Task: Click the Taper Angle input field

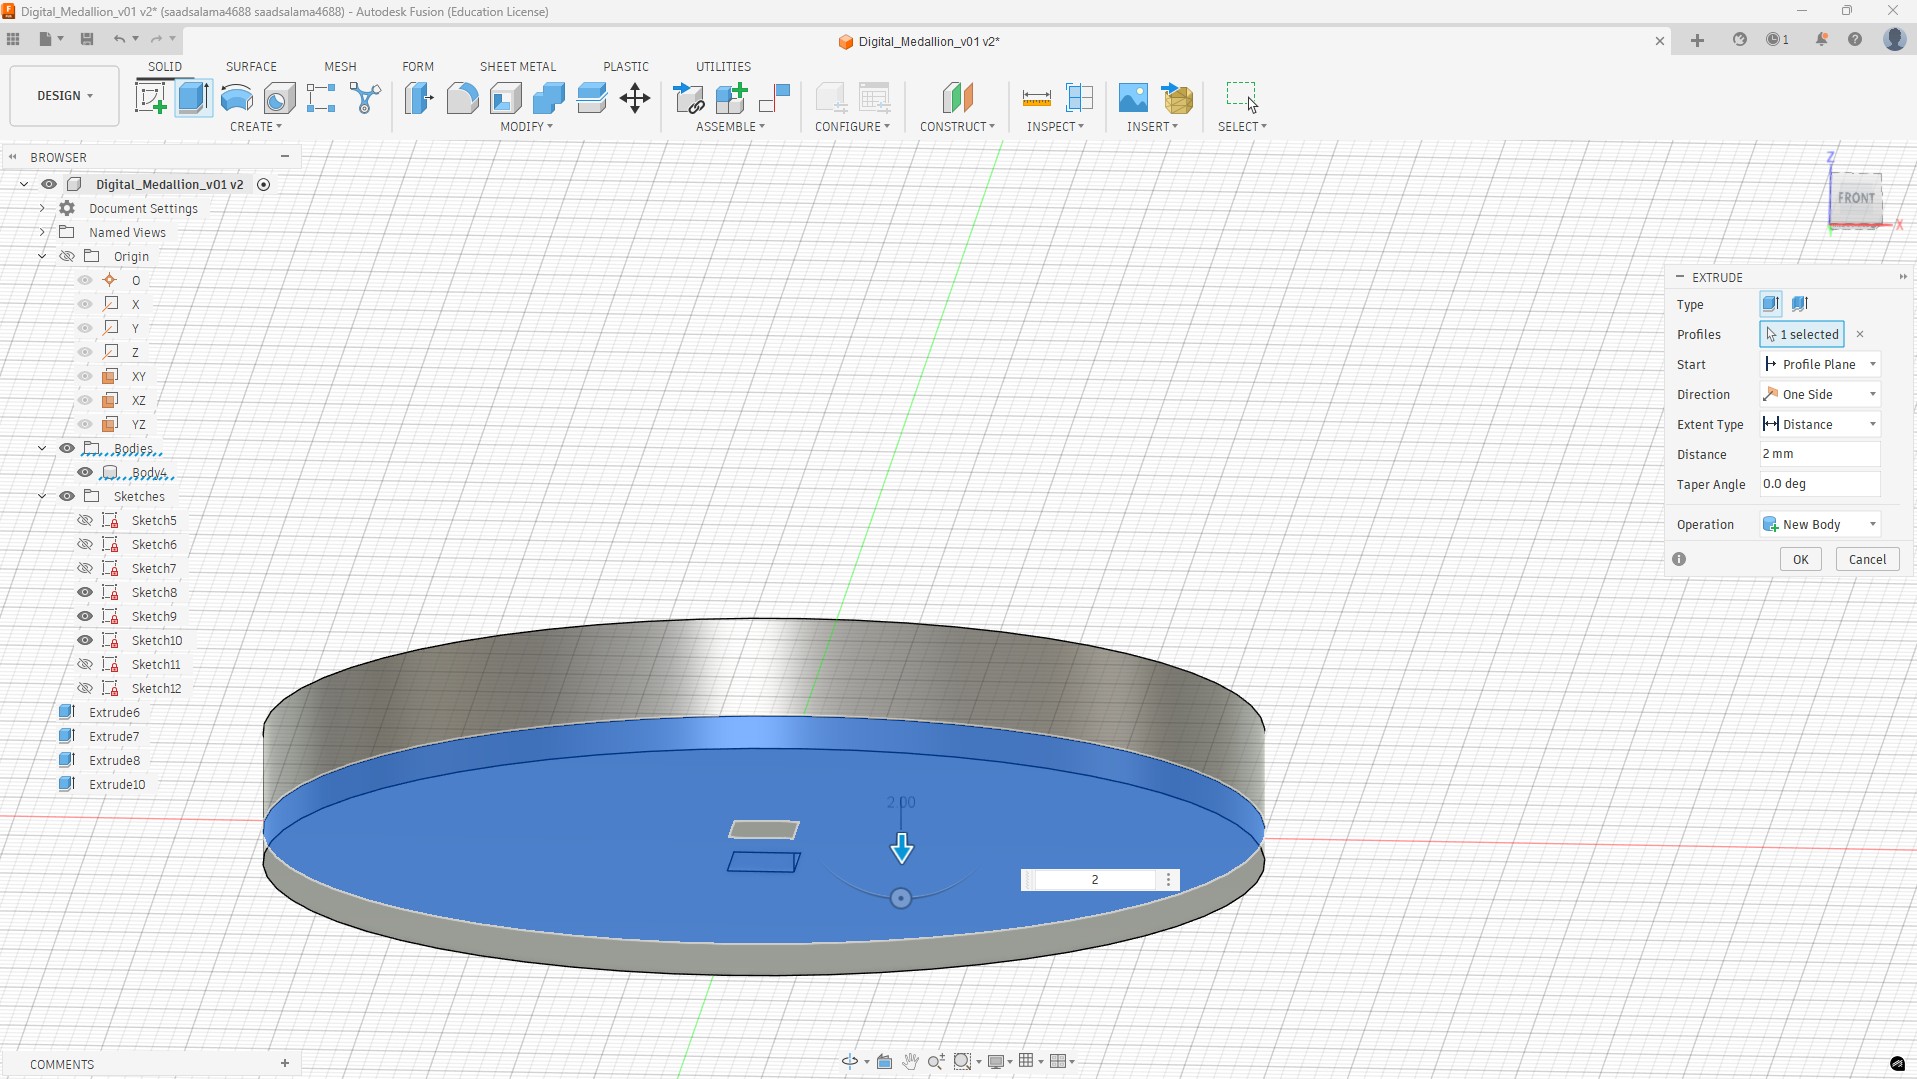Action: tap(1819, 484)
